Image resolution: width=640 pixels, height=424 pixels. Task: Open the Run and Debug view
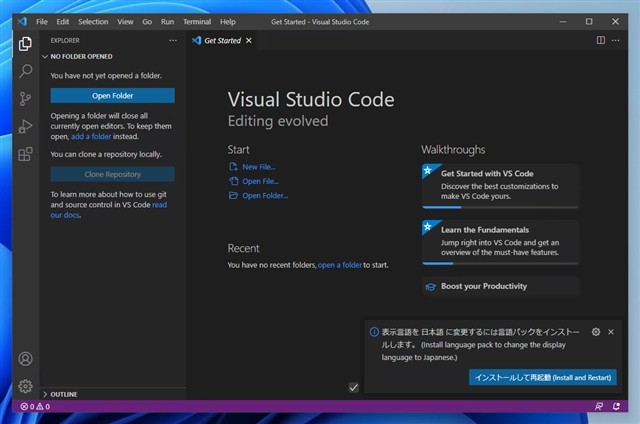click(26, 126)
